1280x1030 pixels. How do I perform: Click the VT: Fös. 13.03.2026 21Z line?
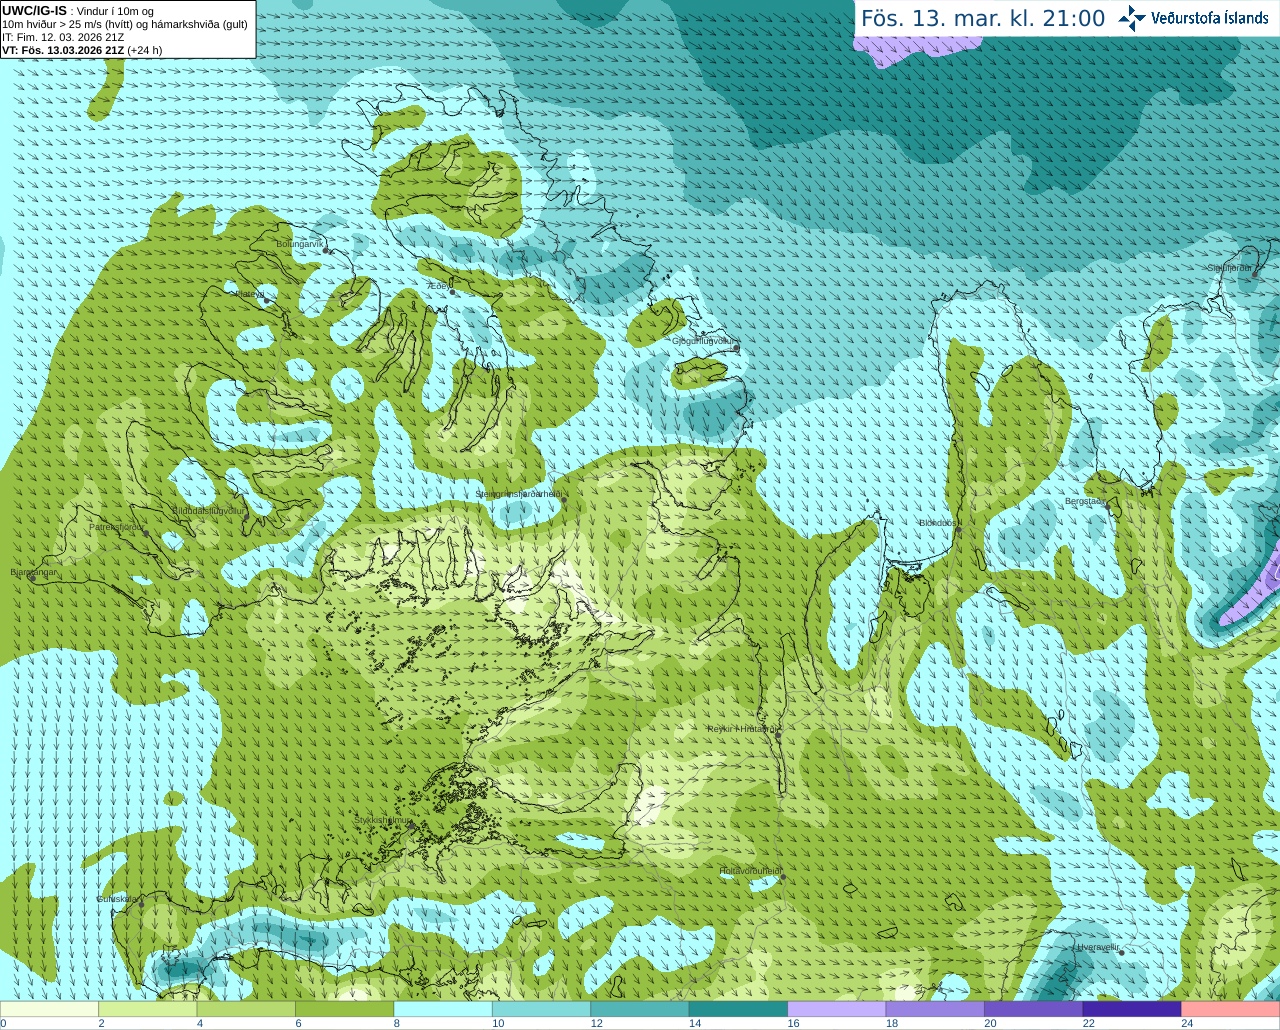click(82, 50)
